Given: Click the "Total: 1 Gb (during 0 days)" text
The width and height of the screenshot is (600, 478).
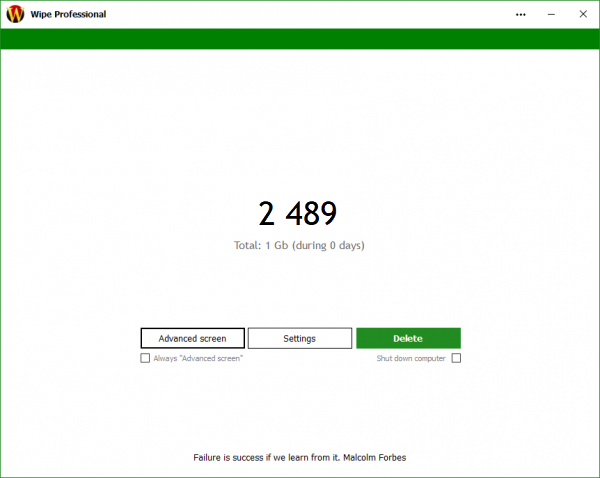Looking at the screenshot, I should [299, 245].
